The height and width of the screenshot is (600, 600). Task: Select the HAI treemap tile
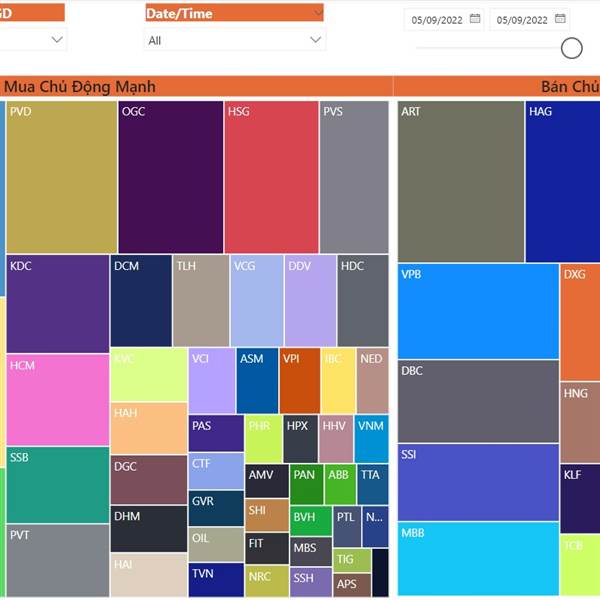tap(149, 575)
